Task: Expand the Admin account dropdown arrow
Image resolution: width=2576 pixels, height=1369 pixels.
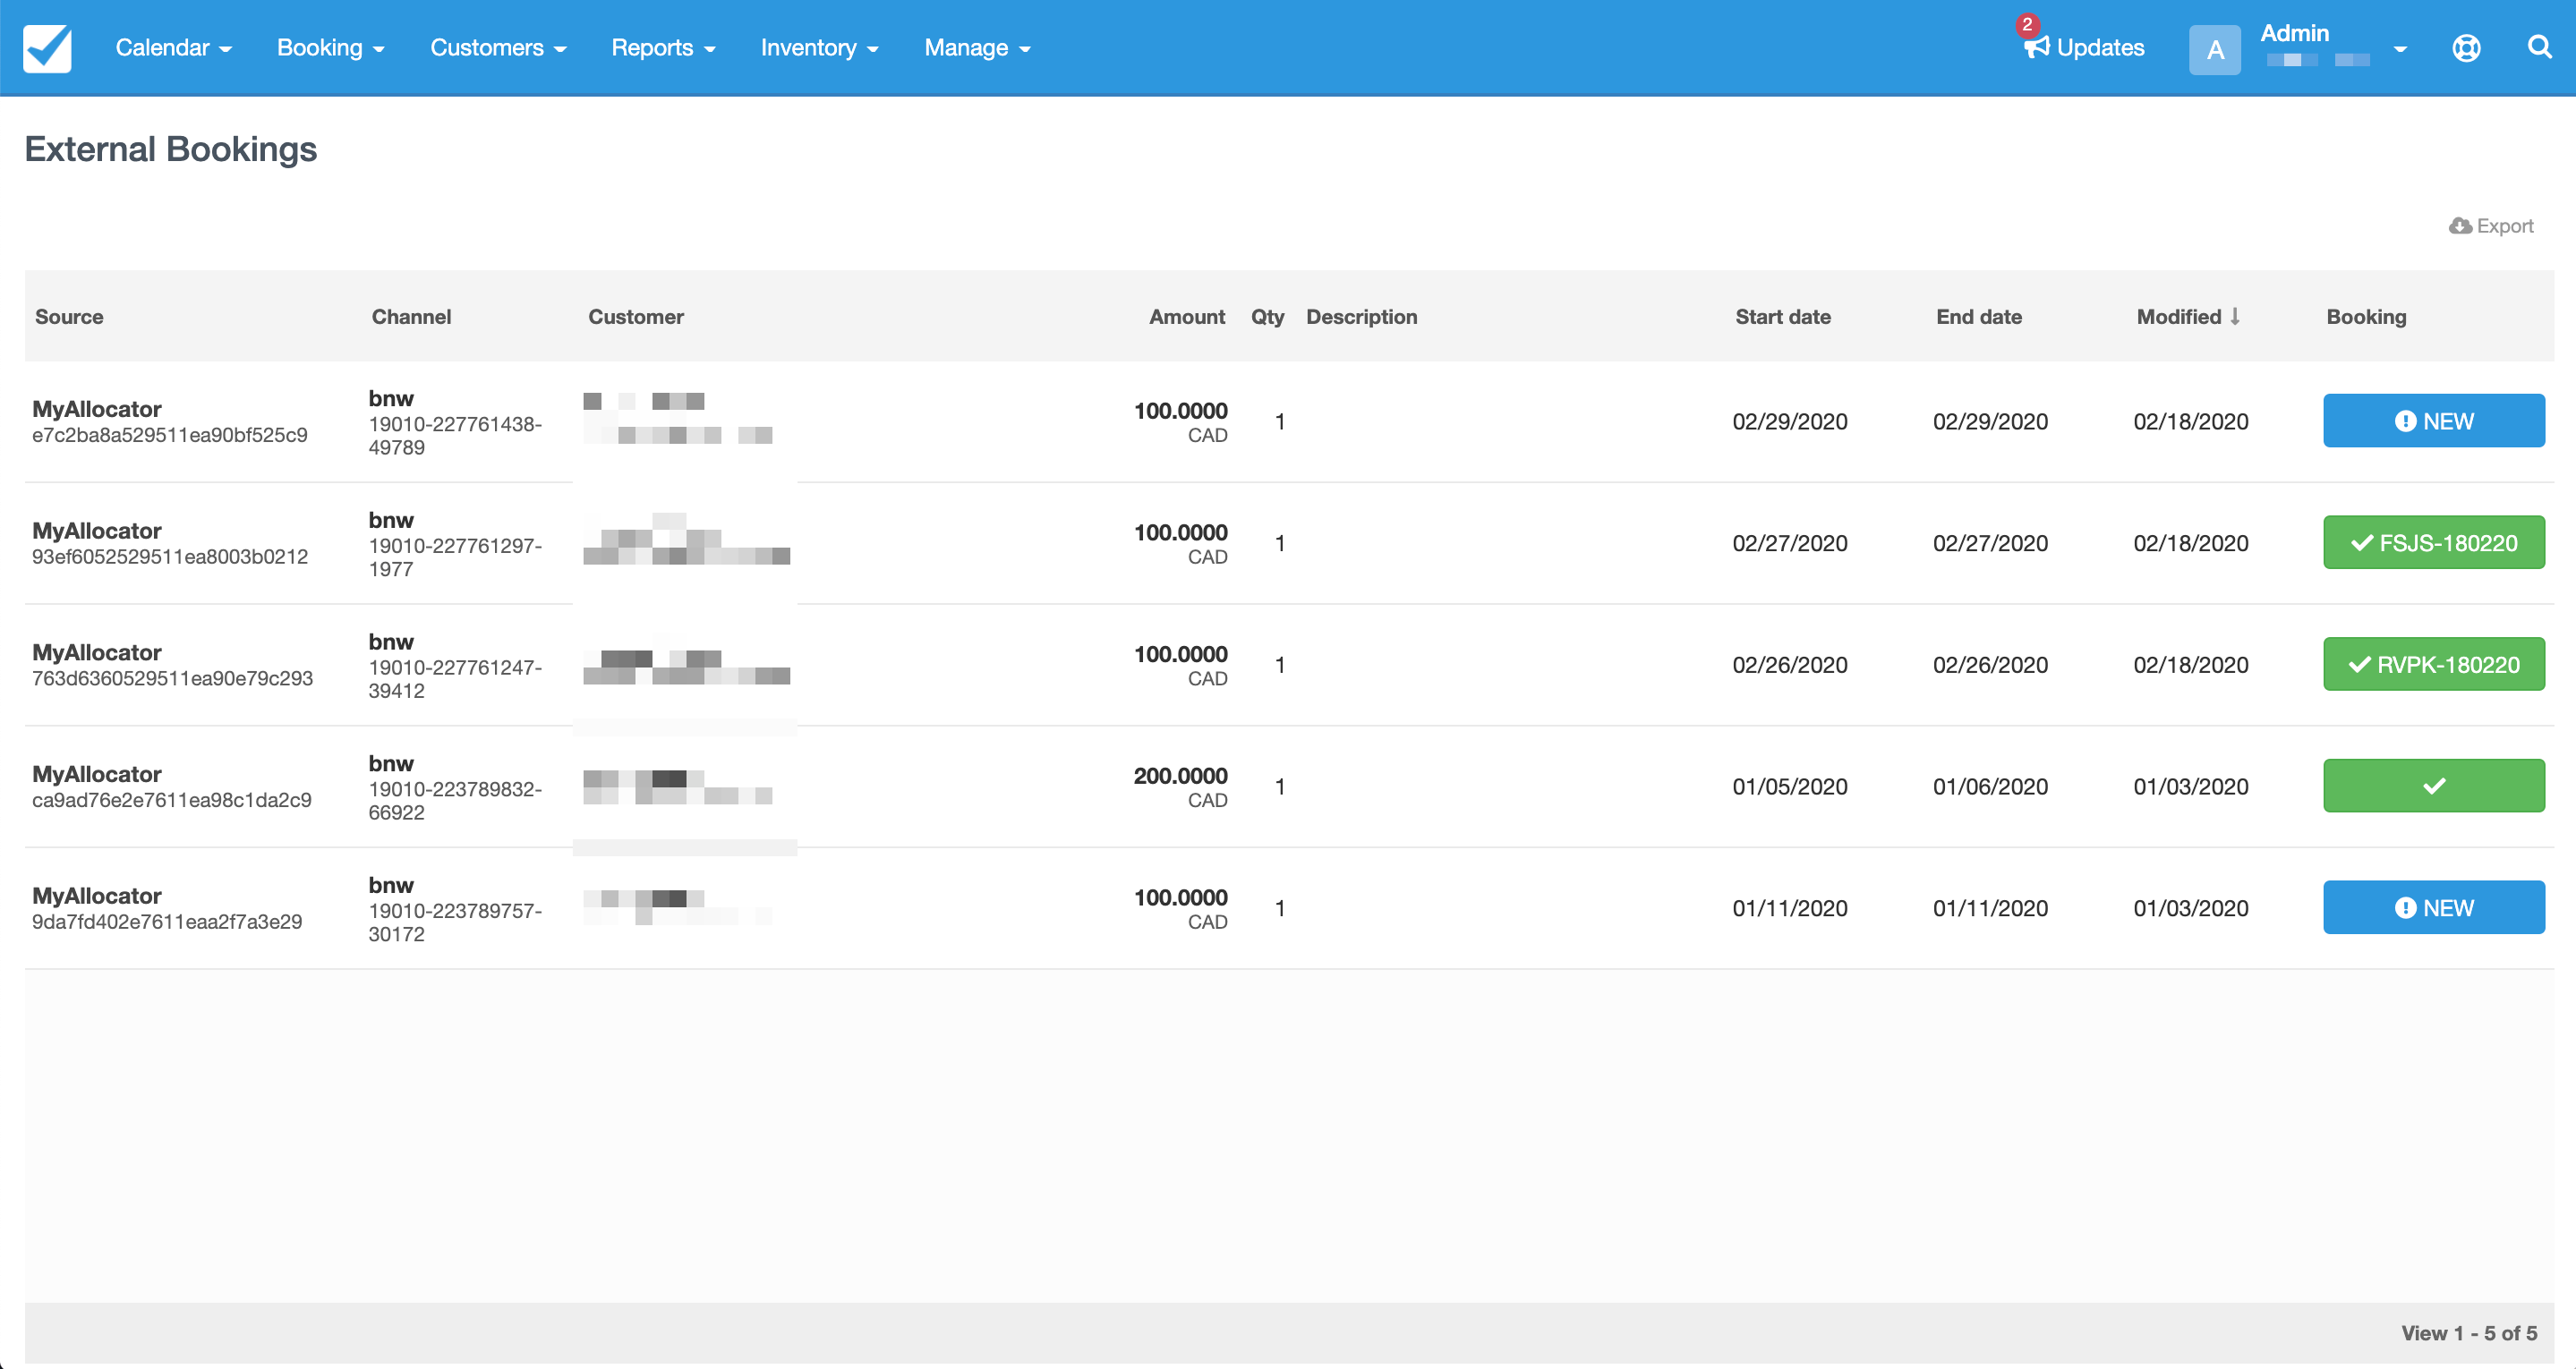Action: 2399,49
